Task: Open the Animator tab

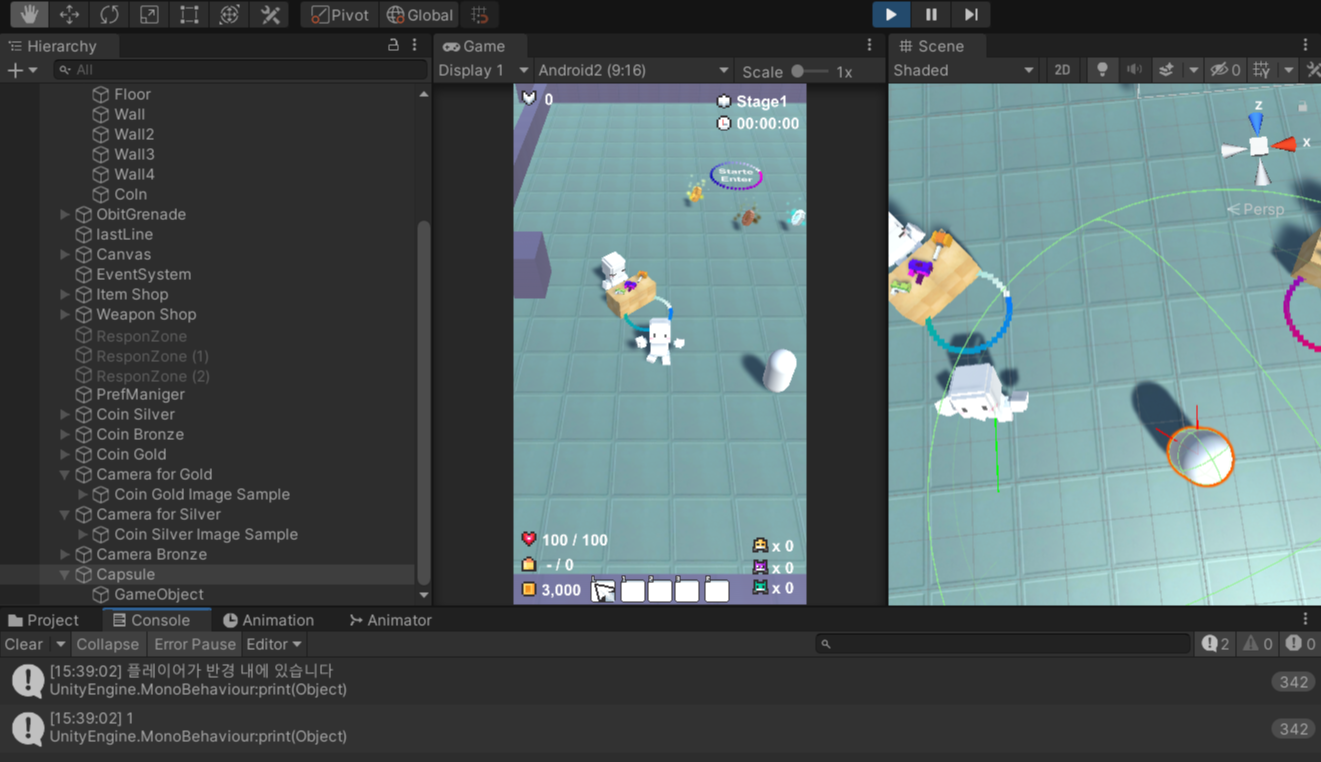Action: tap(390, 620)
